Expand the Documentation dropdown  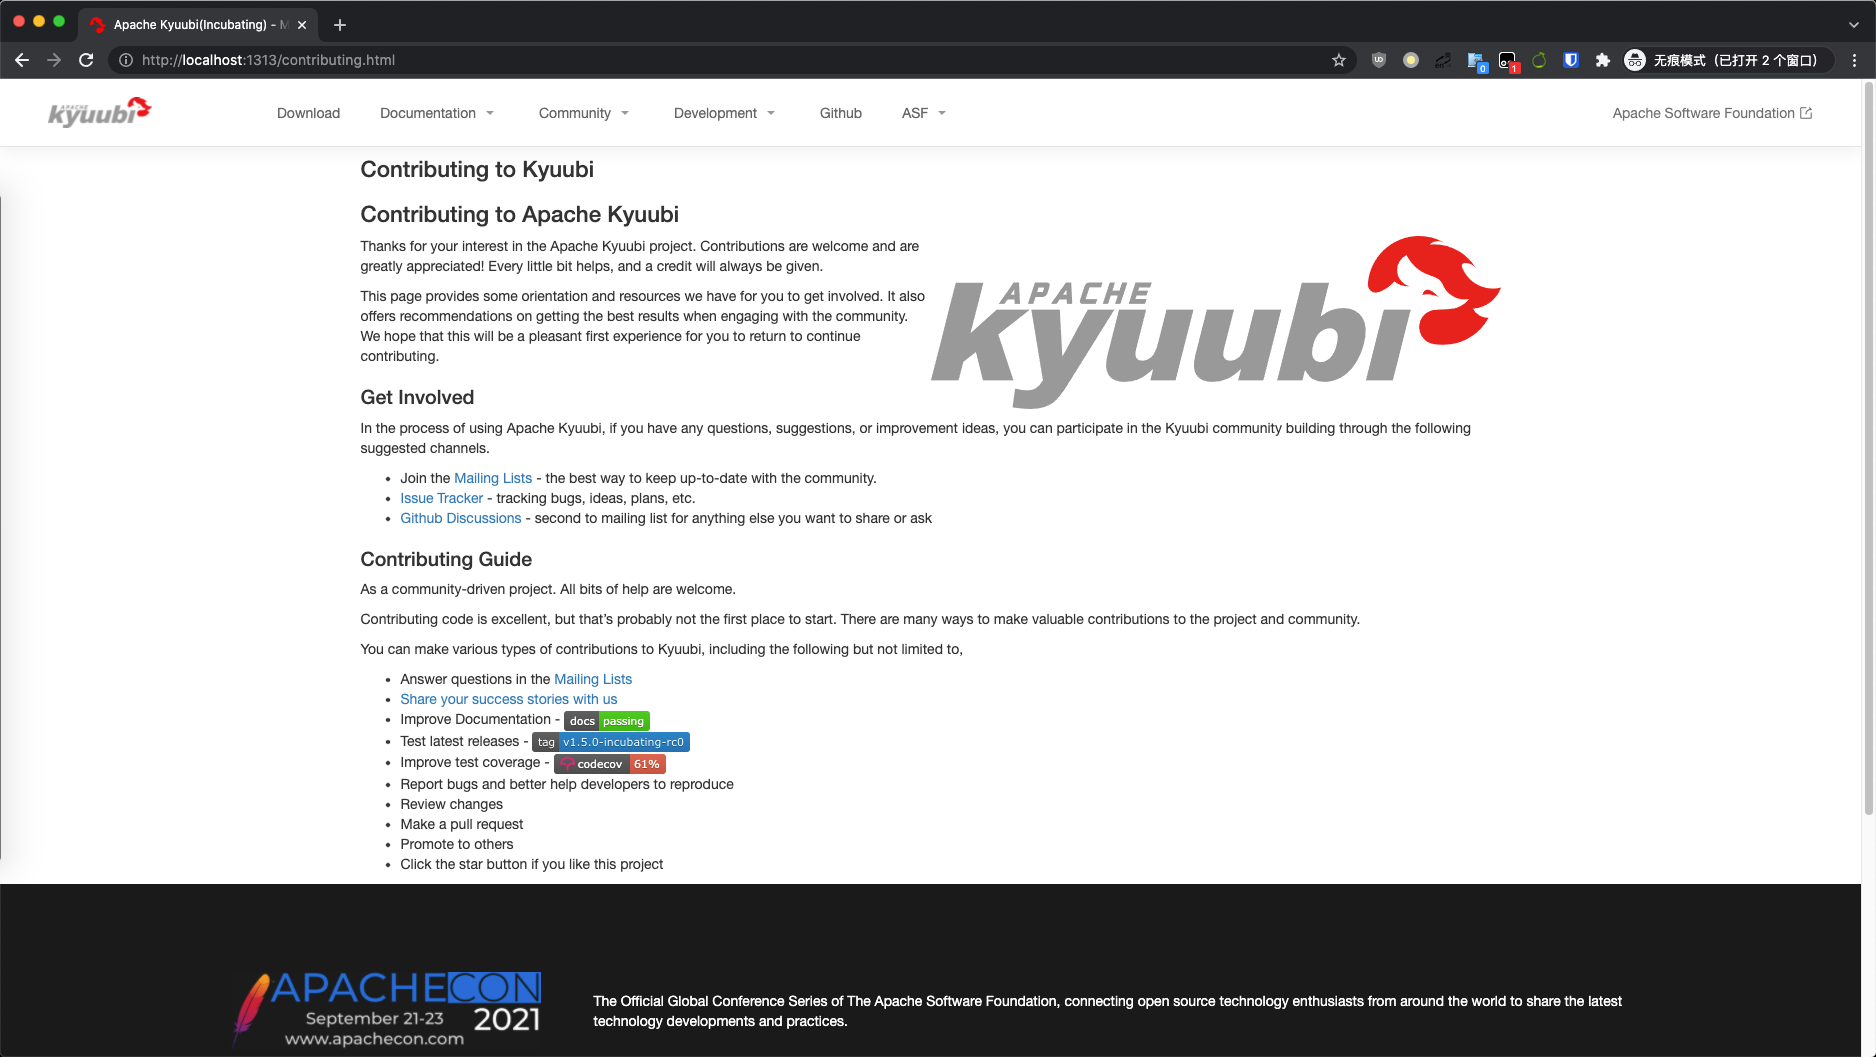(437, 113)
